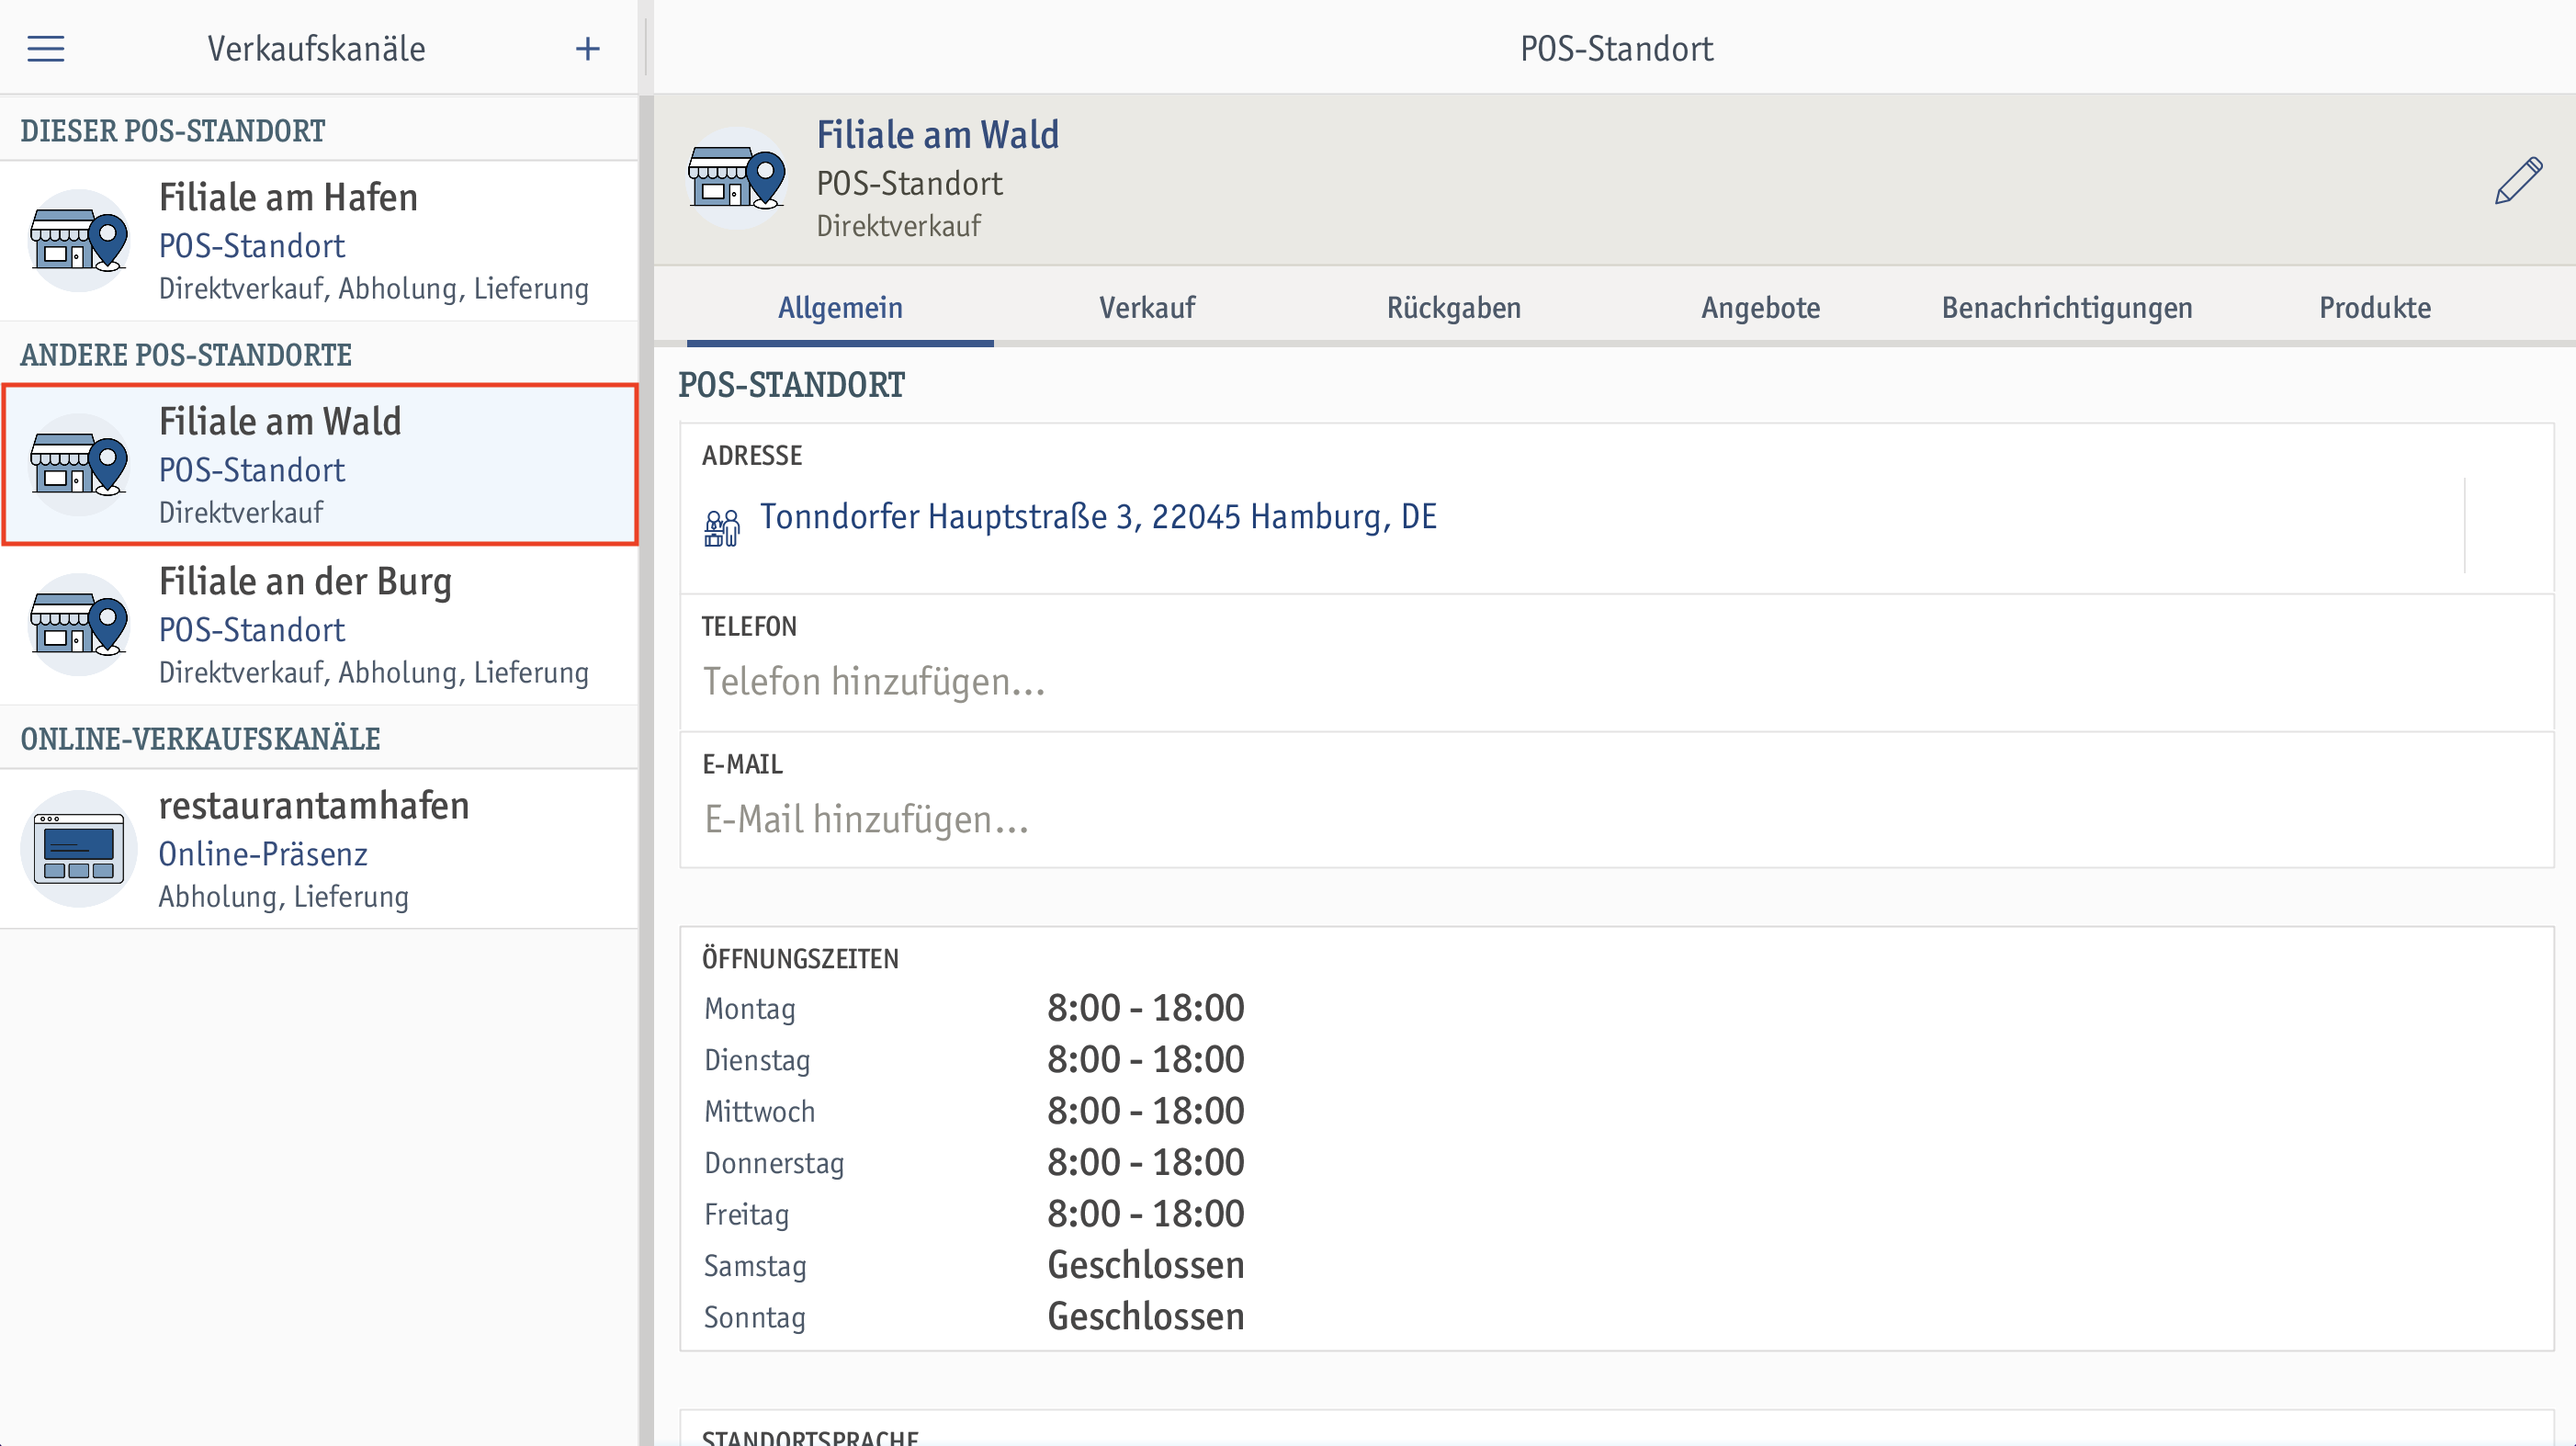Viewport: 2576px width, 1446px height.
Task: Switch to the Verkauf tab
Action: click(x=1147, y=307)
